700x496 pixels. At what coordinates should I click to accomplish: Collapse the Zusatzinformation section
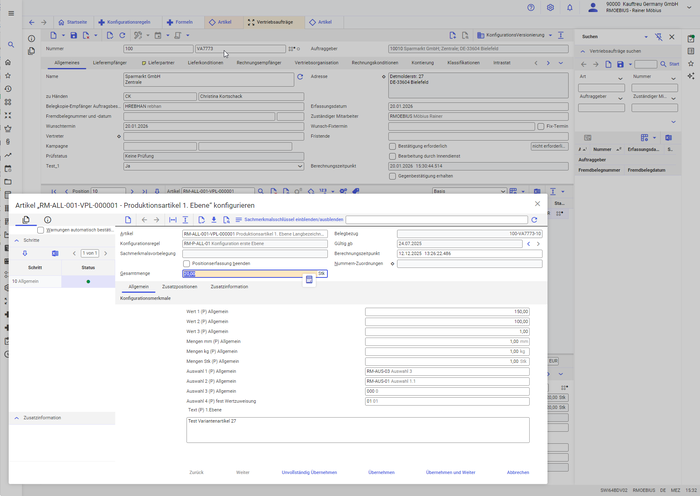coord(17,417)
